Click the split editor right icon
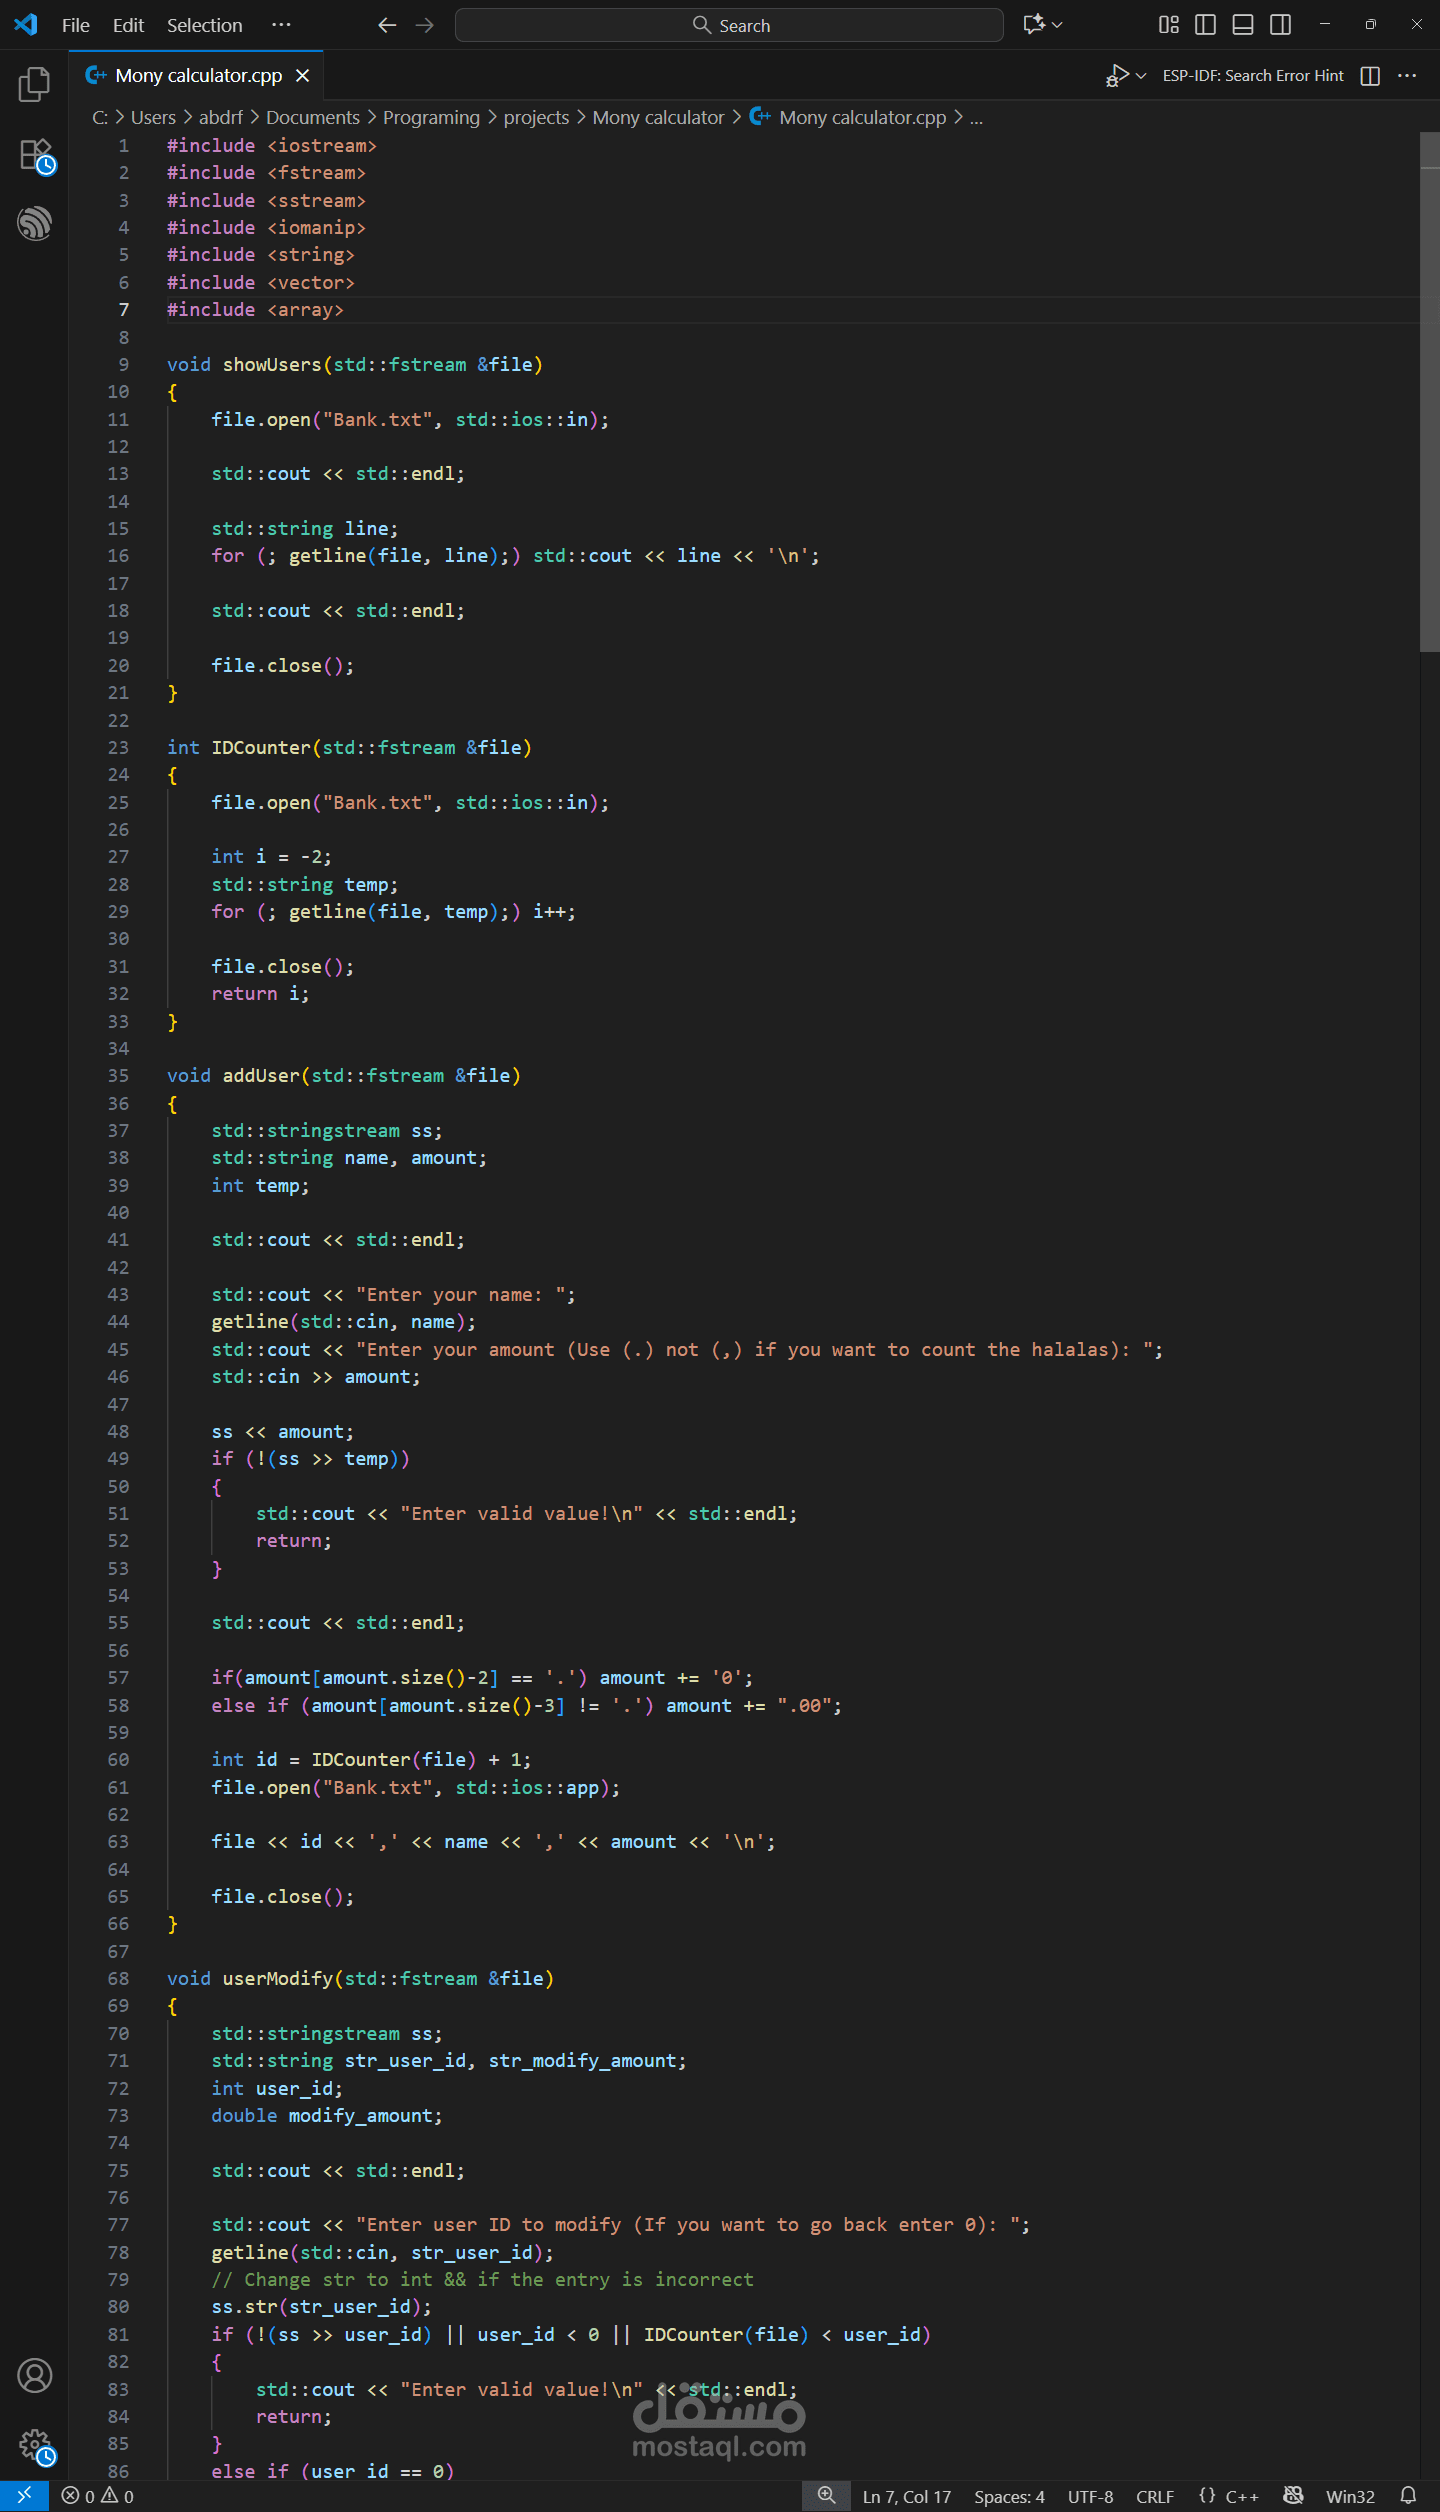 (x=1370, y=76)
